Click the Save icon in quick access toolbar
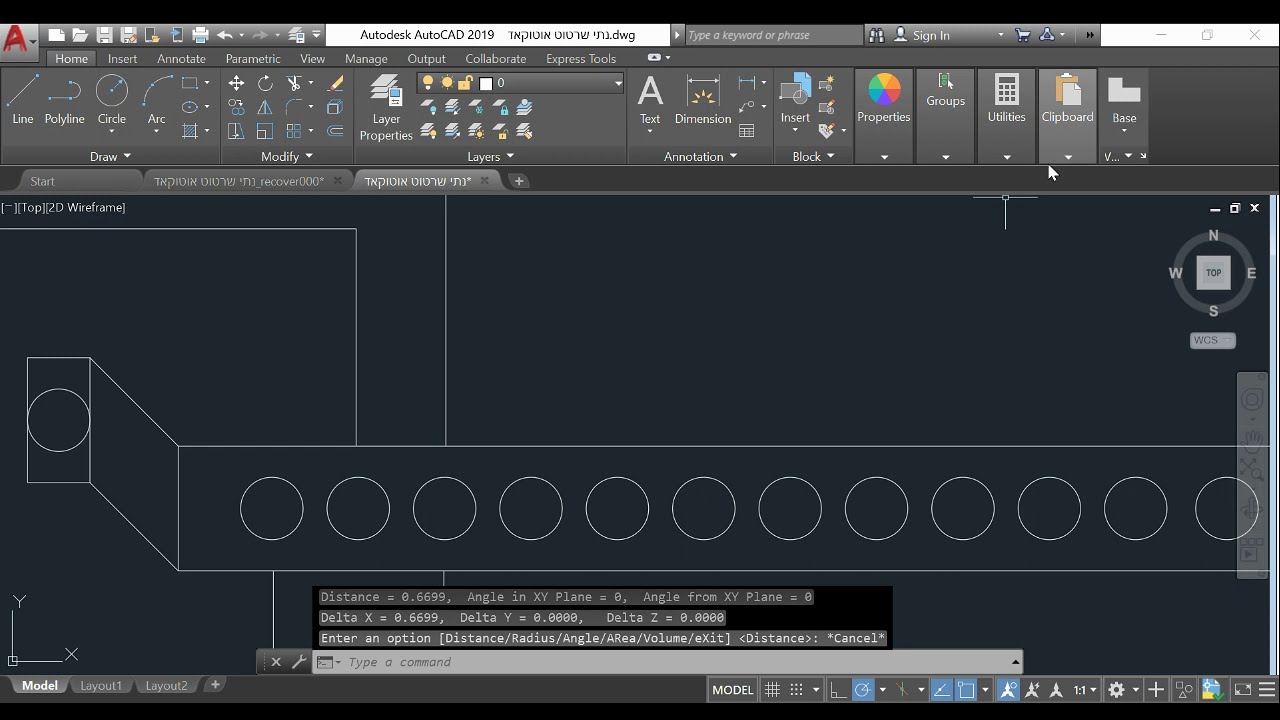The image size is (1280, 720). click(104, 35)
